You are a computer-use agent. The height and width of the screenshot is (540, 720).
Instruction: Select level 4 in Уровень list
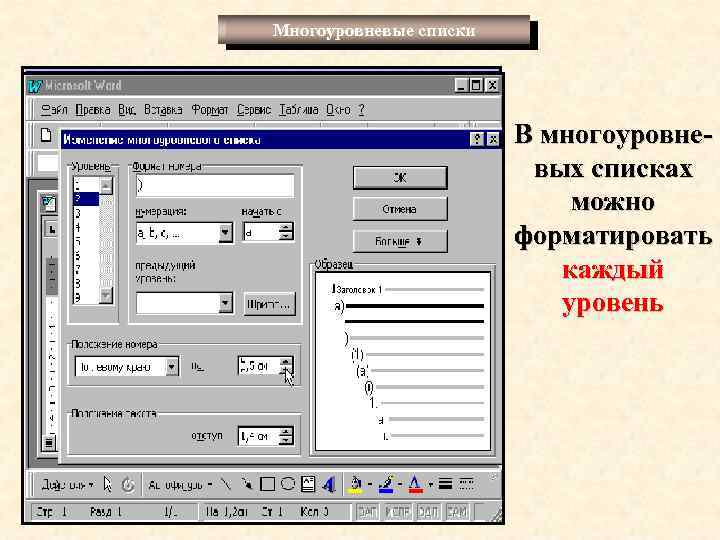pos(86,227)
